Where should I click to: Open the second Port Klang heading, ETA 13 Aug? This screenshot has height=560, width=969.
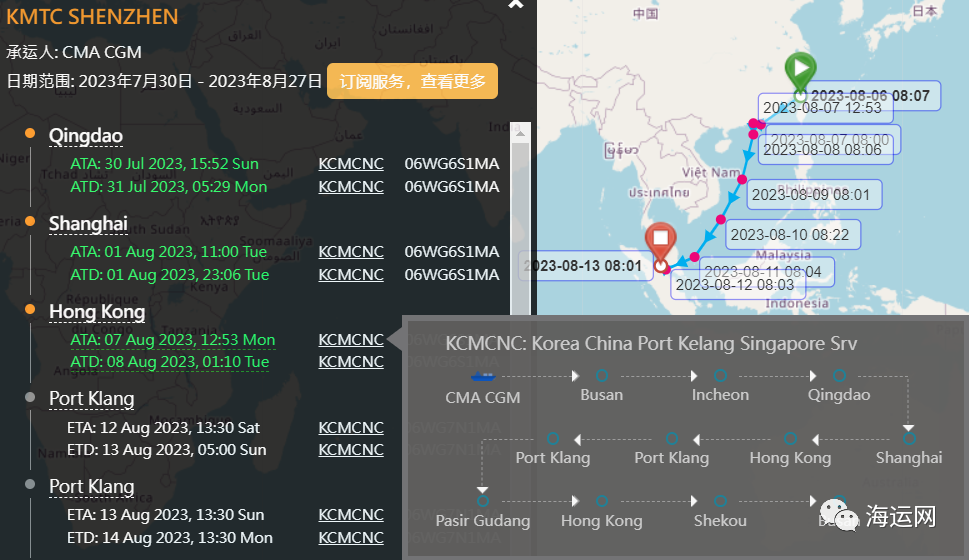(91, 486)
